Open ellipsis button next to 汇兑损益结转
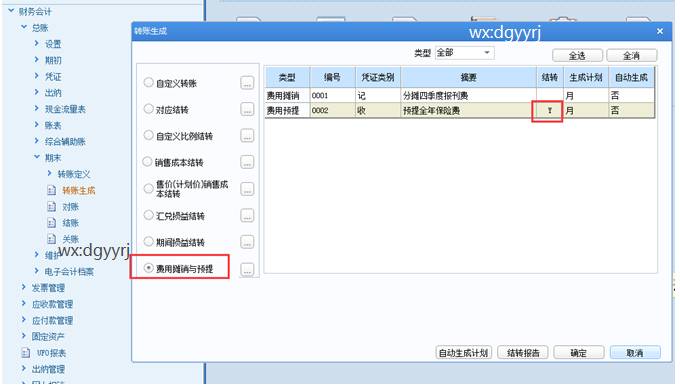Screen dimensions: 680x385 click(x=247, y=215)
